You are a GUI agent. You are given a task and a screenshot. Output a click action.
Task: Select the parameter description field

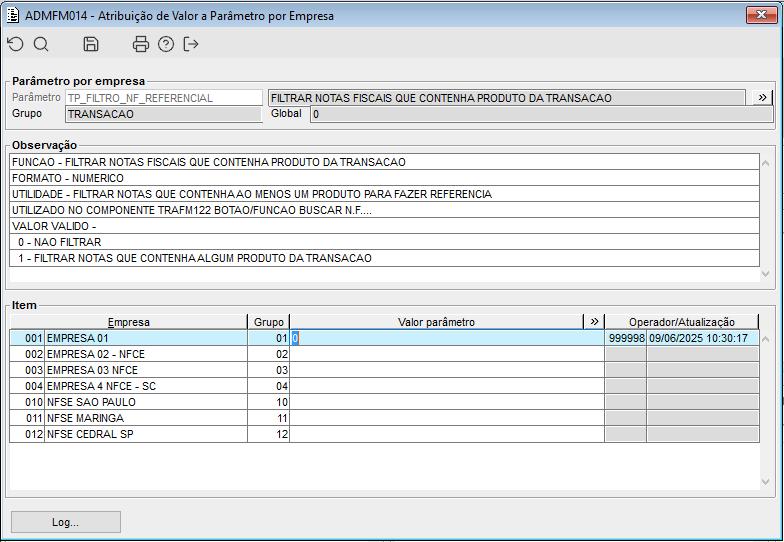(x=506, y=98)
